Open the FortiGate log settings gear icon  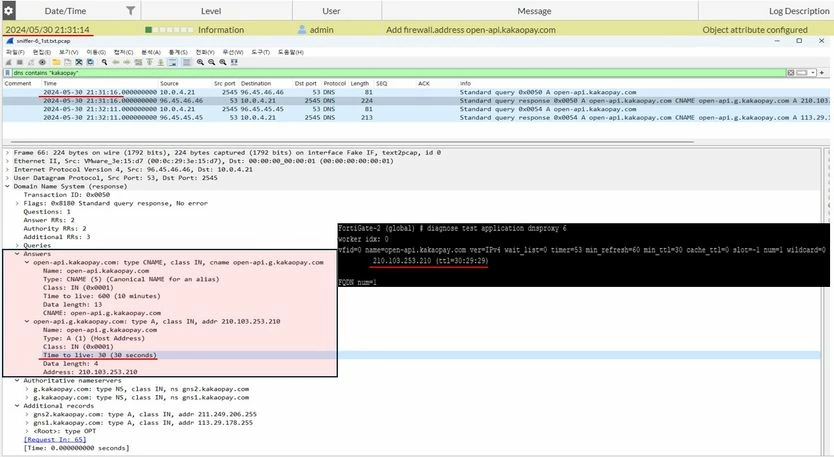8,10
